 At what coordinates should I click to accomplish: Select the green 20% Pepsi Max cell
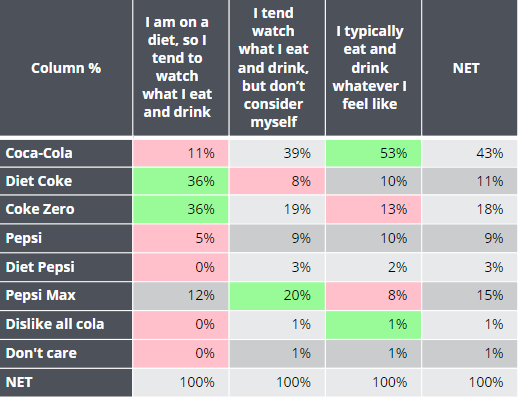(x=277, y=296)
